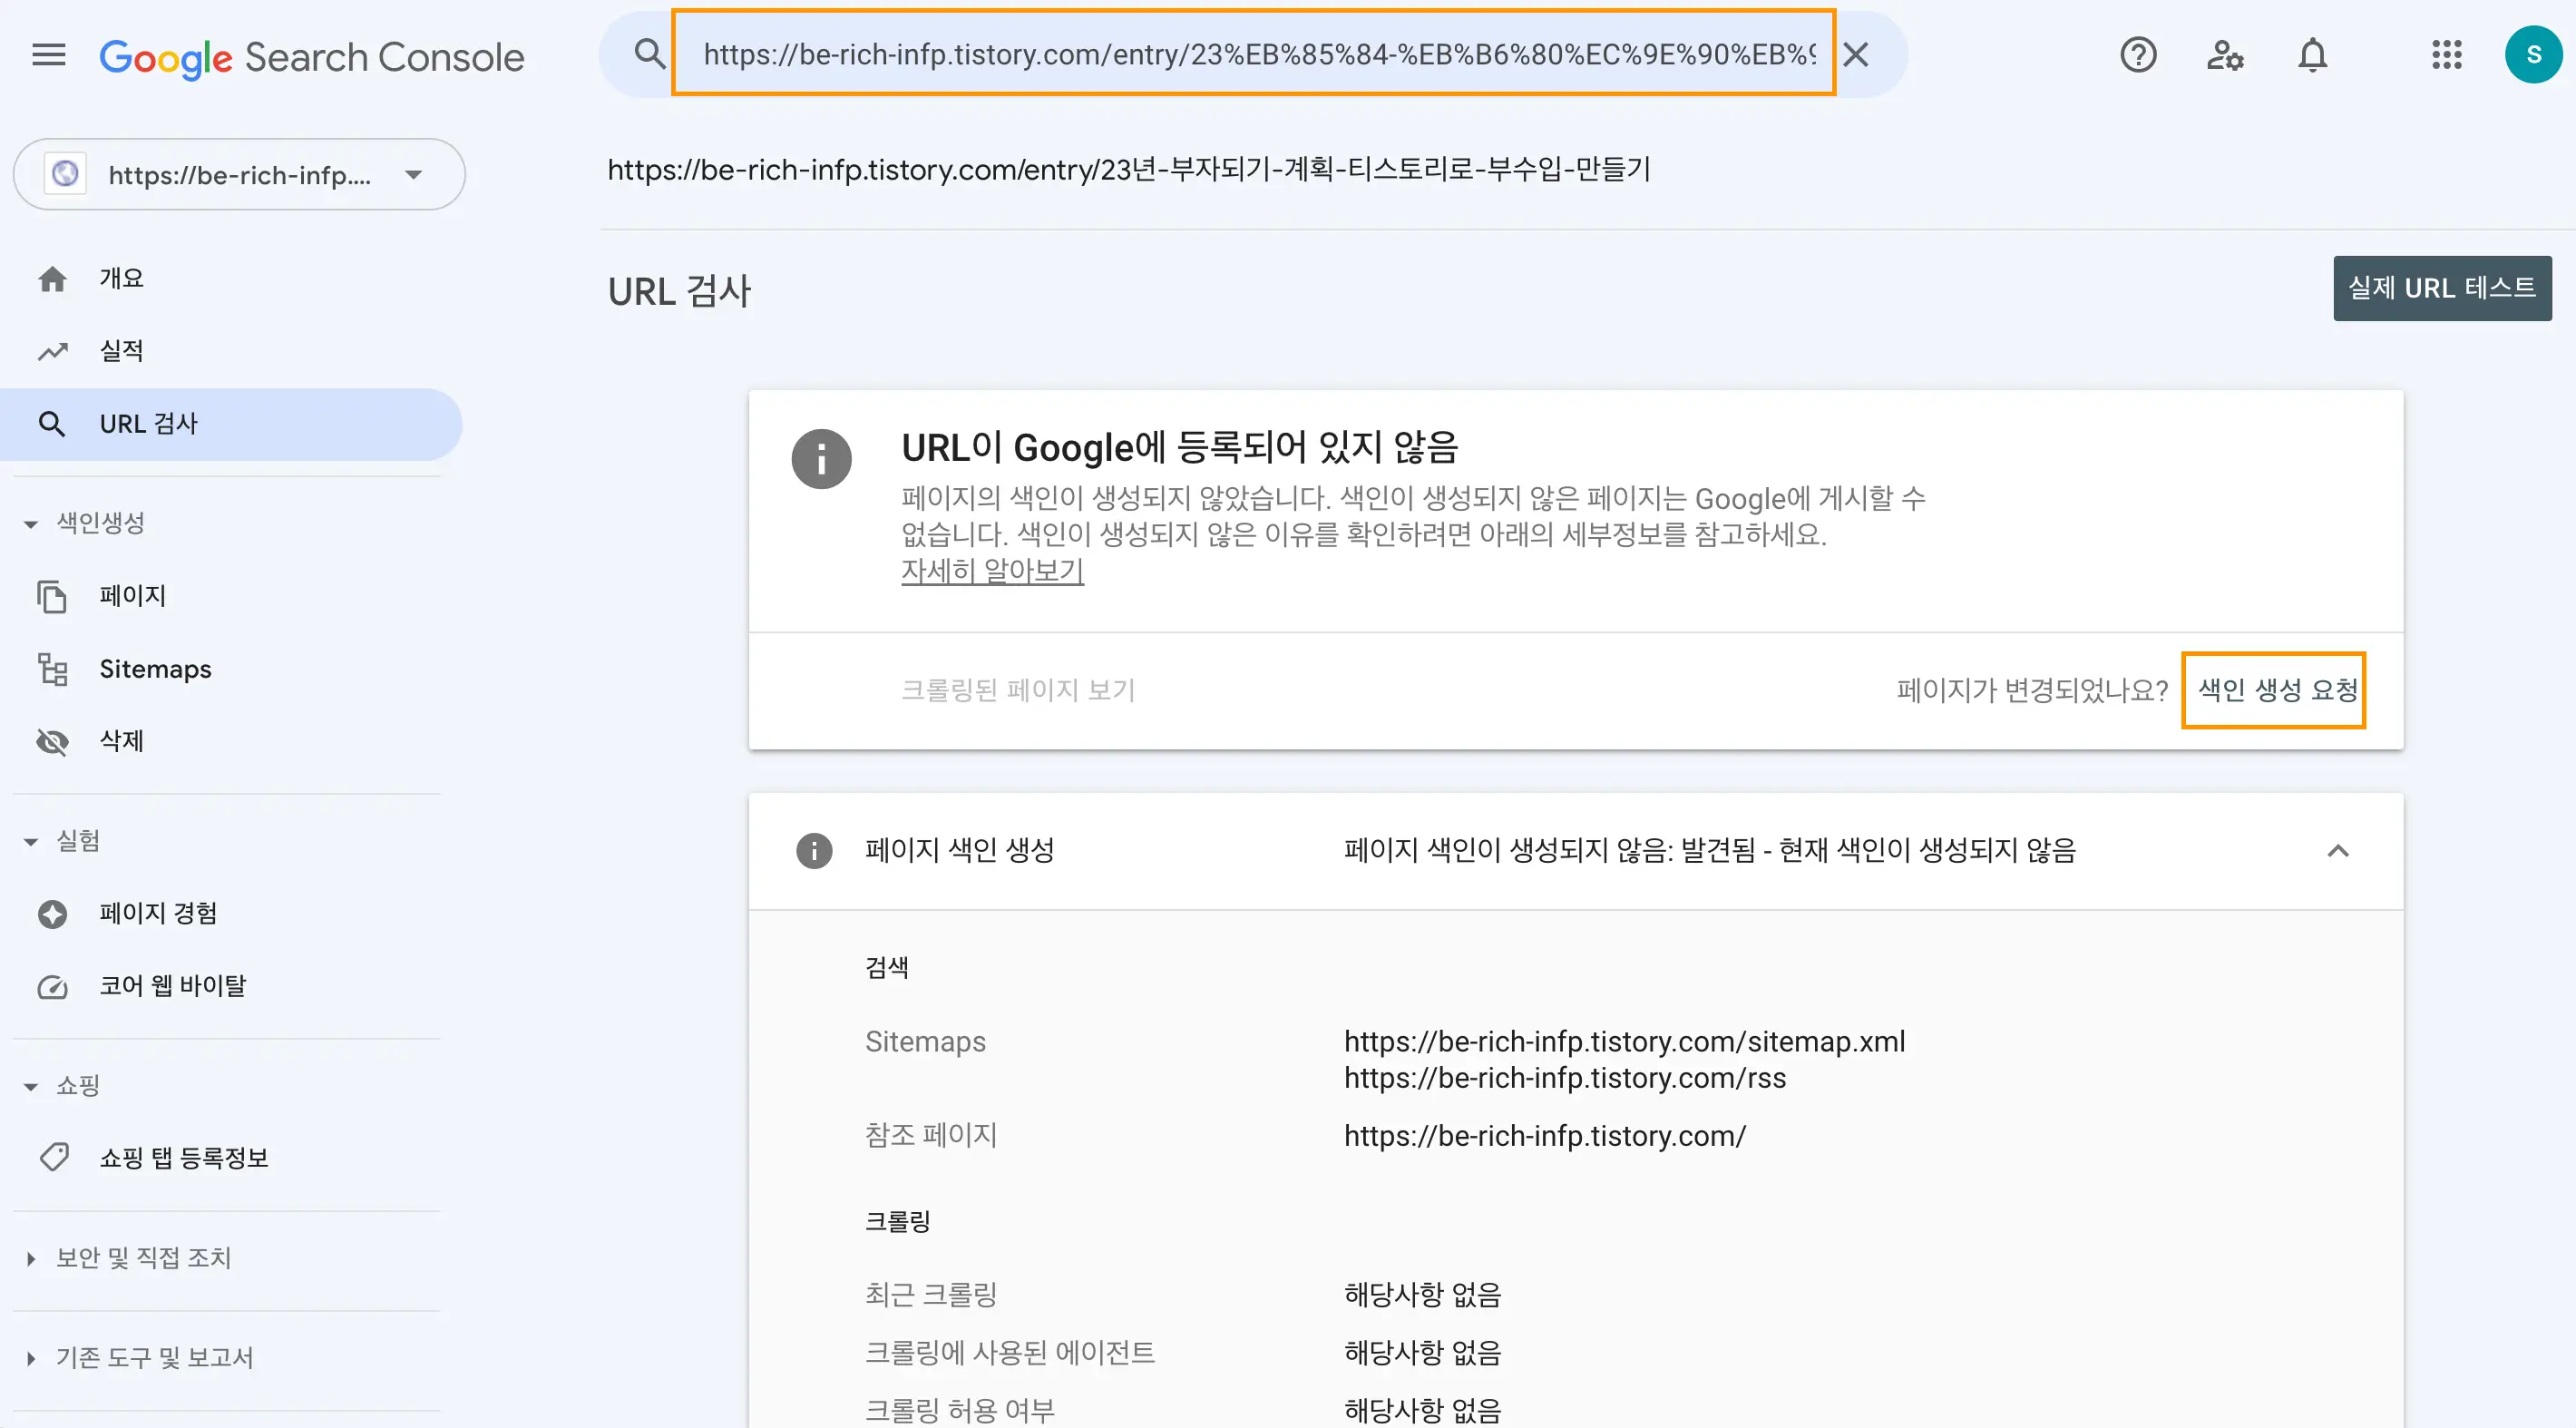Click the 크롤링에 사용된 에이전트 label

pos(1009,1352)
